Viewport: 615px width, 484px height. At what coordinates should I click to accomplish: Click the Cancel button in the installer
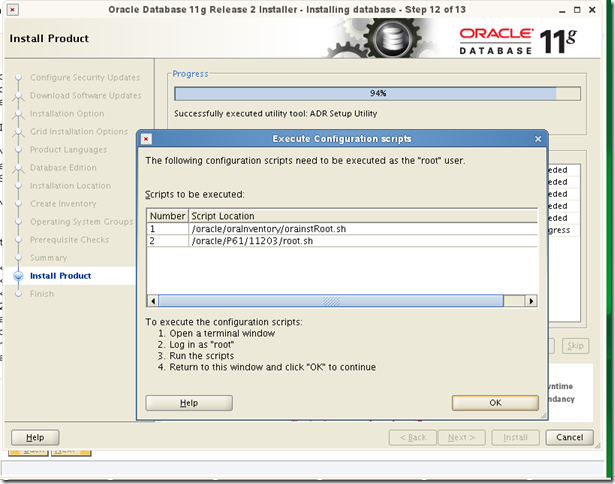click(570, 437)
